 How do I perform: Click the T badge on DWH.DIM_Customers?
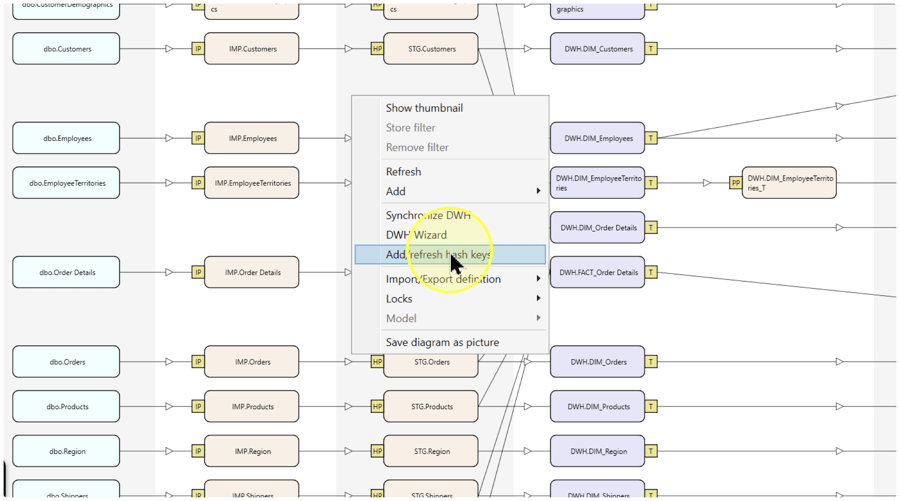tap(651, 49)
